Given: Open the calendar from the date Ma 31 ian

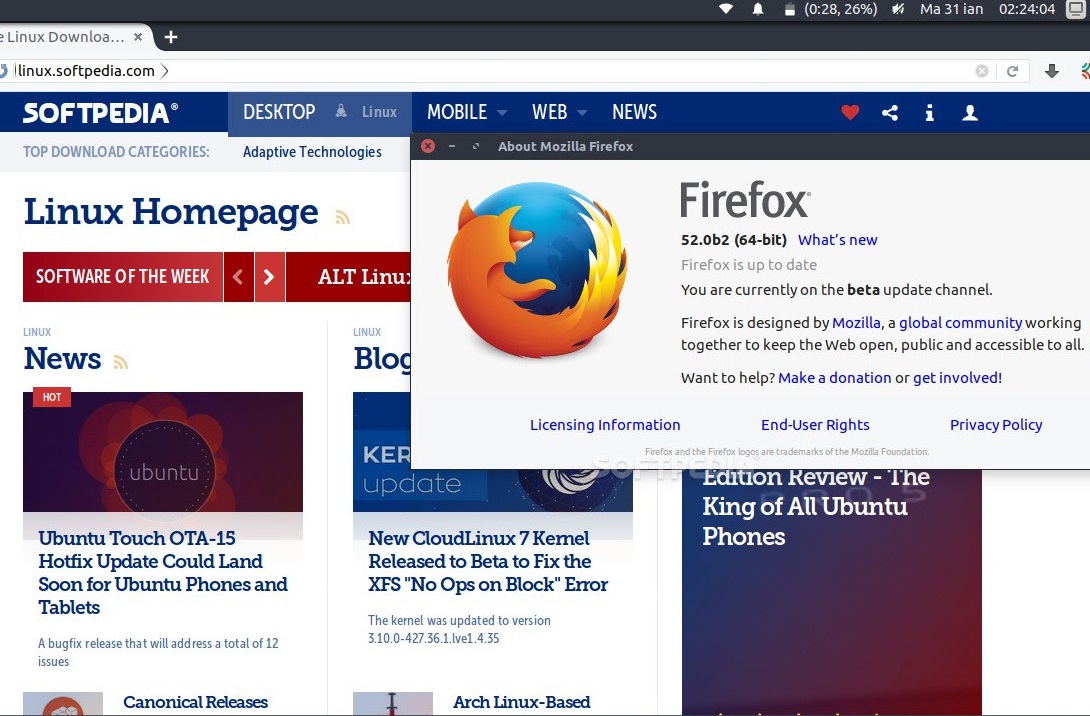Looking at the screenshot, I should [951, 9].
